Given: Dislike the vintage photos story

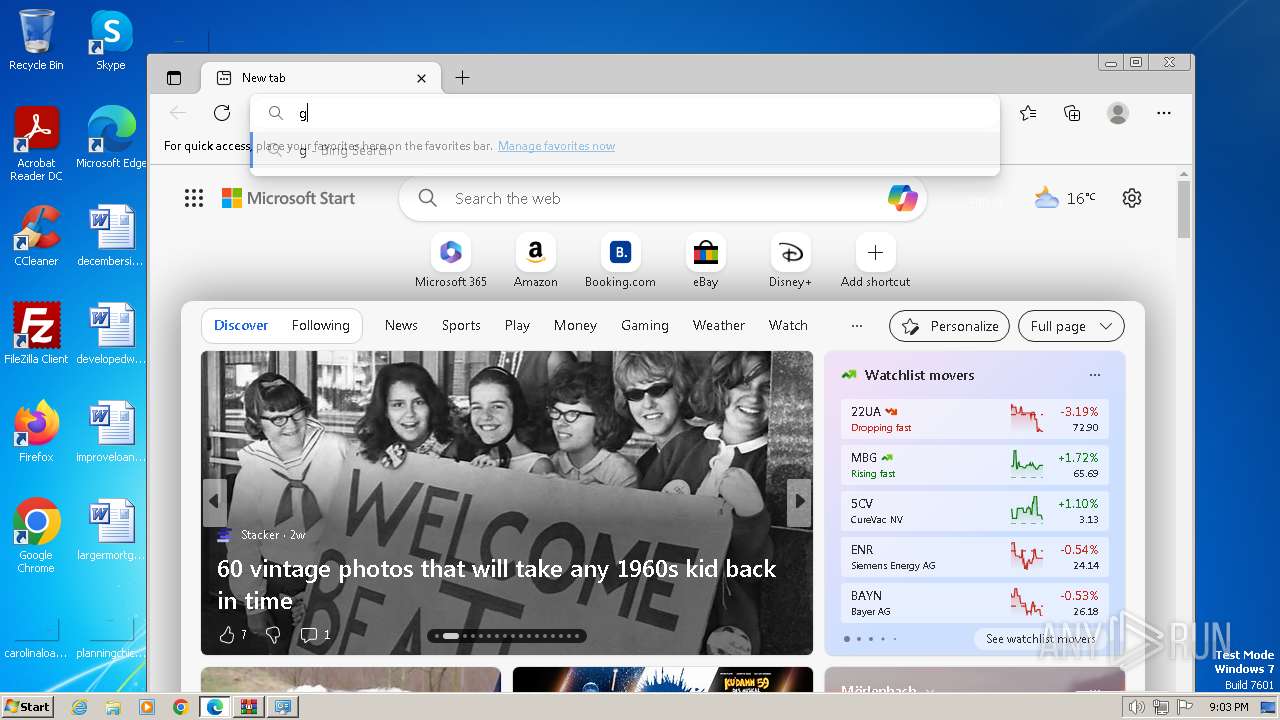Looking at the screenshot, I should click(x=273, y=635).
